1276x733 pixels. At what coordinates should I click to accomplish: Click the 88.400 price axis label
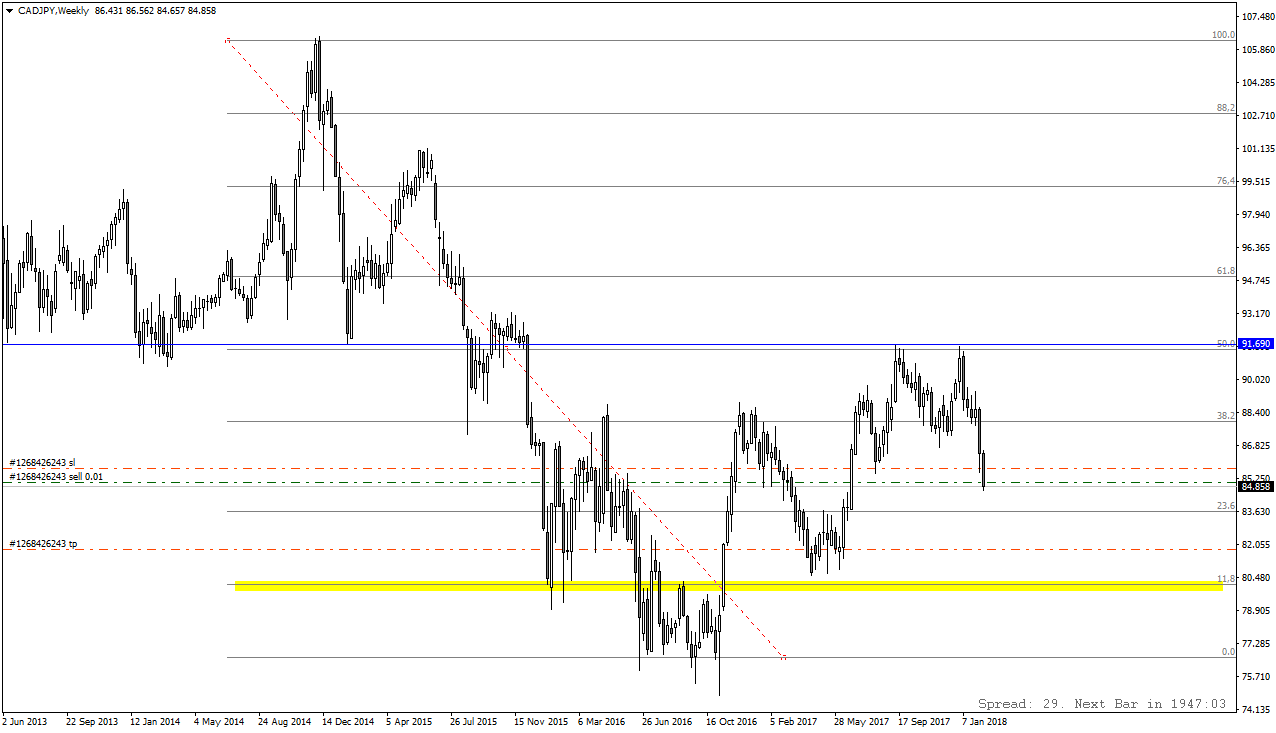pos(1255,413)
